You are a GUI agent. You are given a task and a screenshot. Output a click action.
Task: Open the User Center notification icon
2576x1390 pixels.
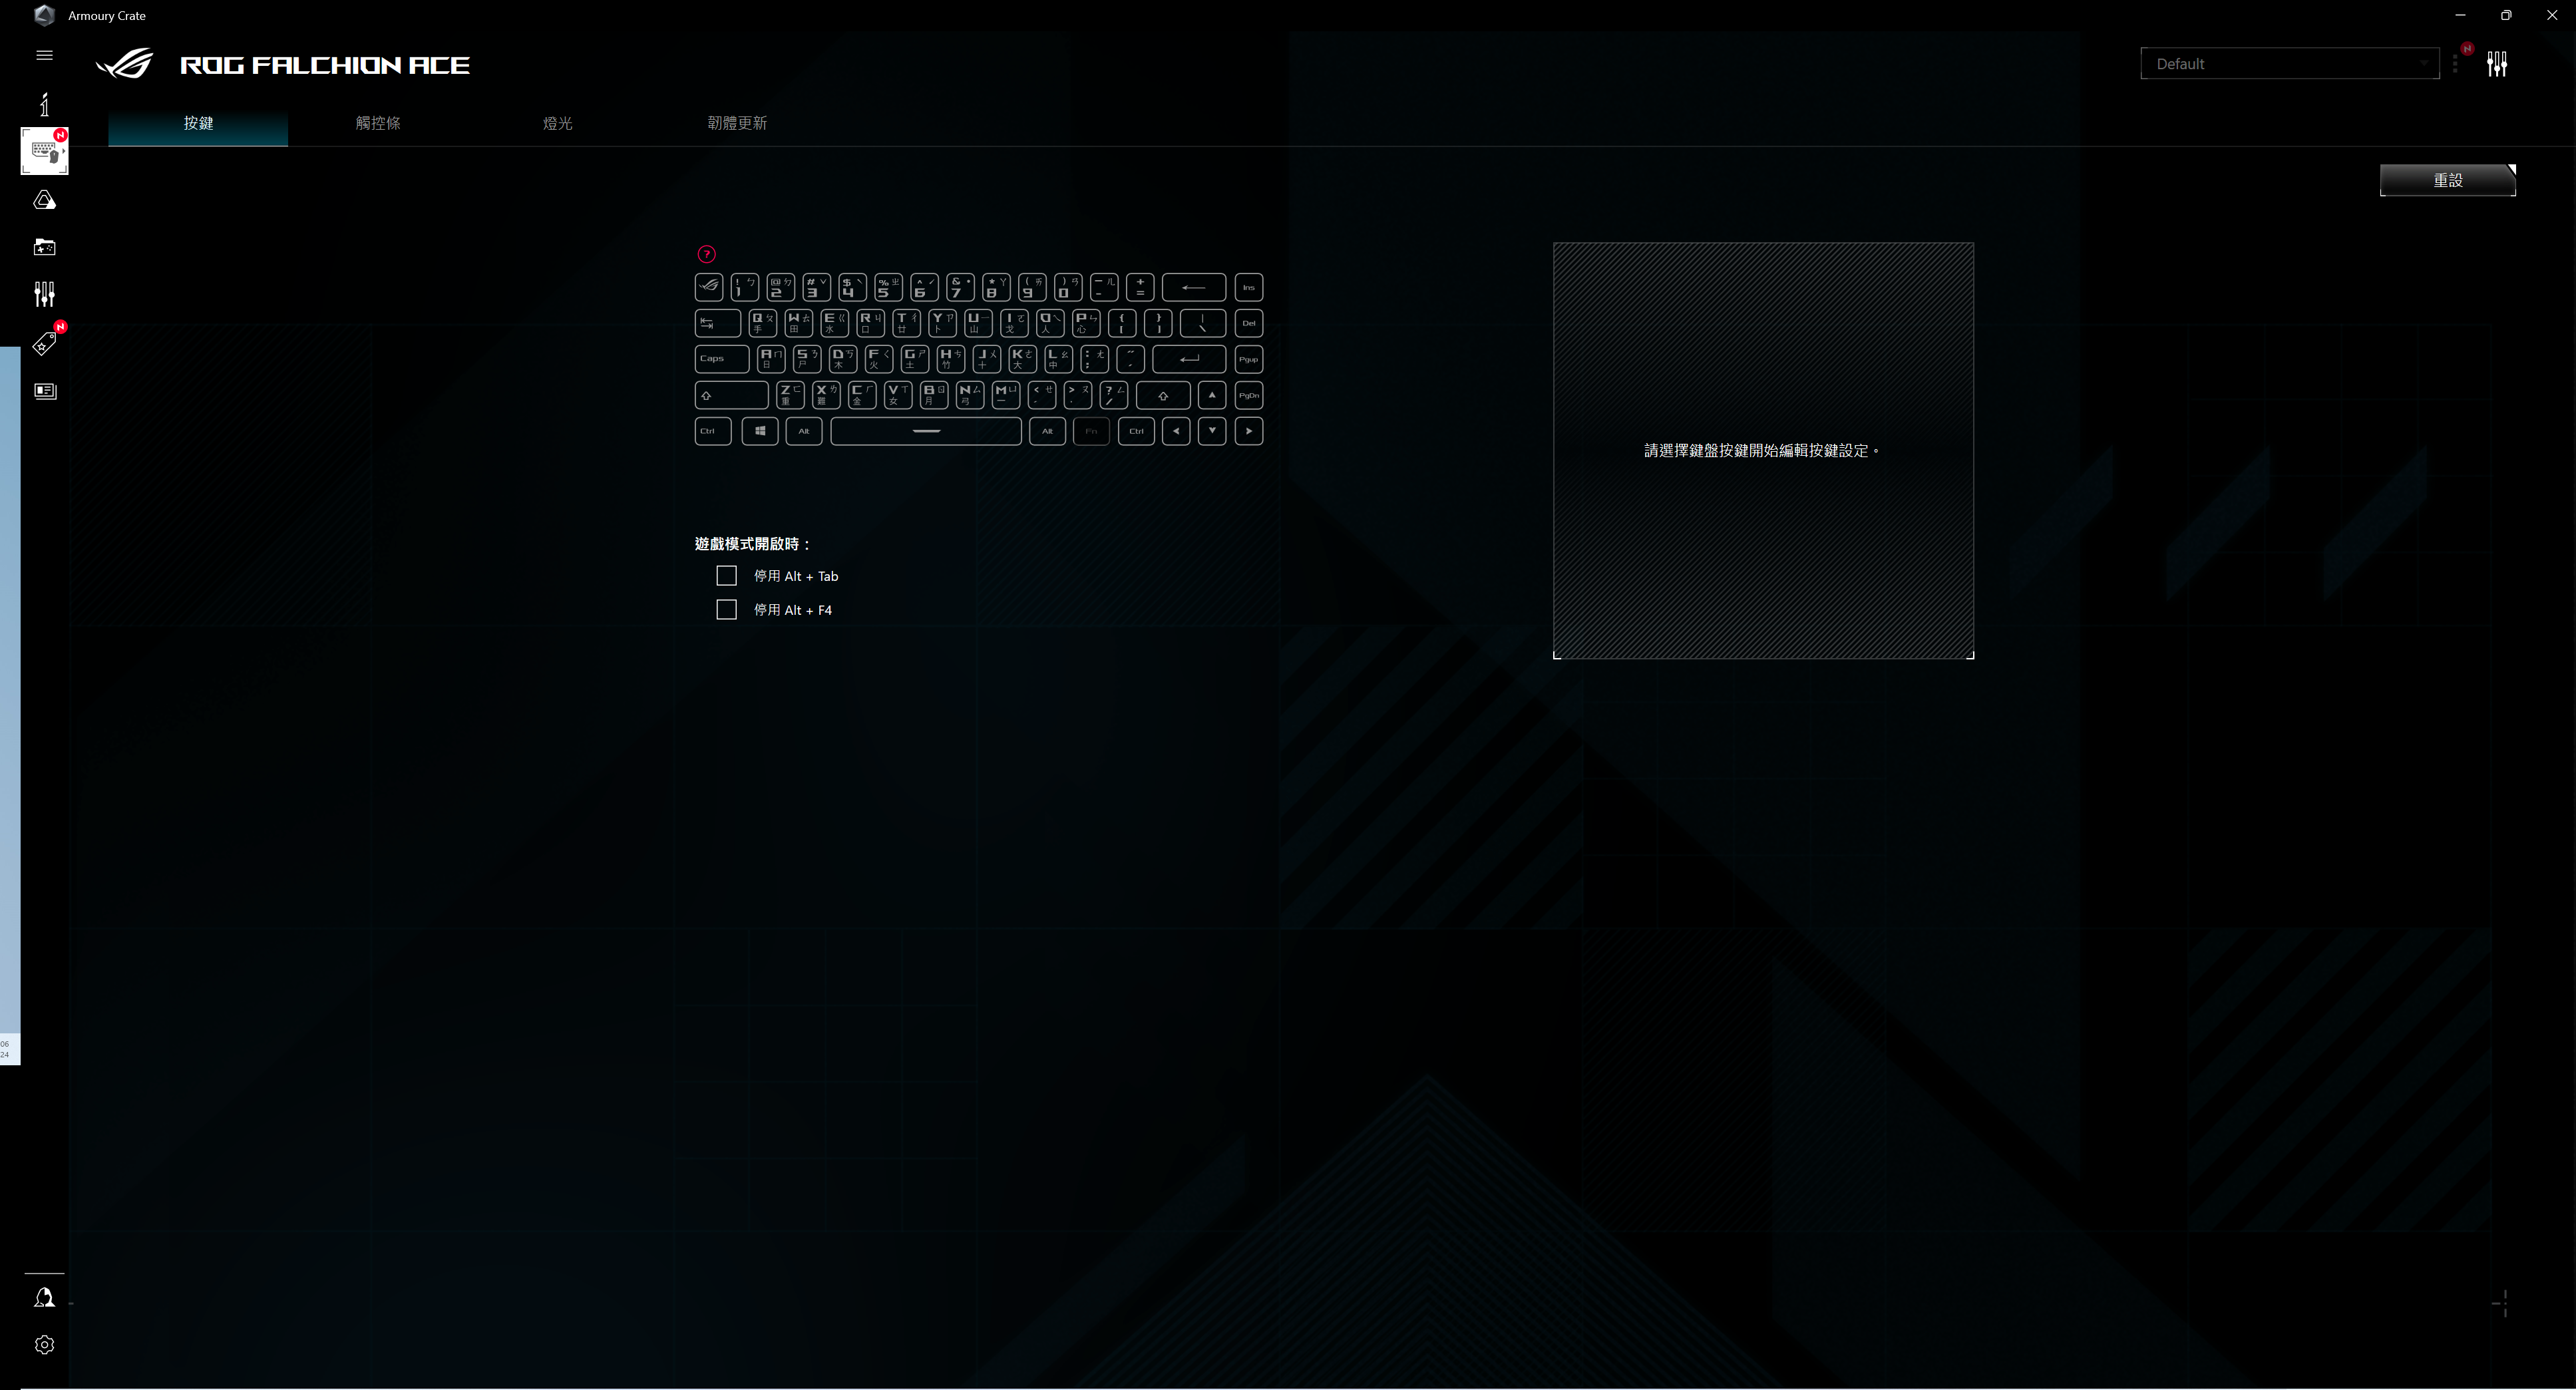point(44,1298)
